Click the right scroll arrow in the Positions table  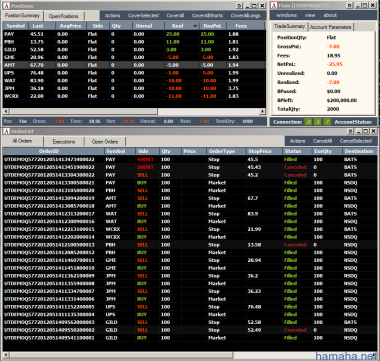coord(263,111)
